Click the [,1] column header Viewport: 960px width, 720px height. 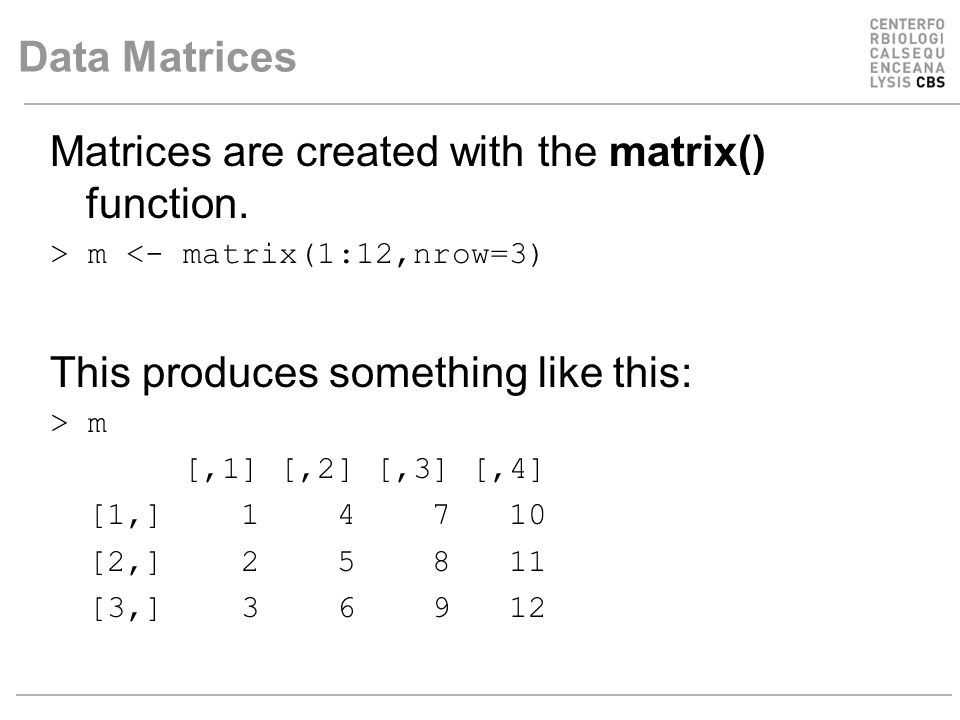[x=222, y=470]
